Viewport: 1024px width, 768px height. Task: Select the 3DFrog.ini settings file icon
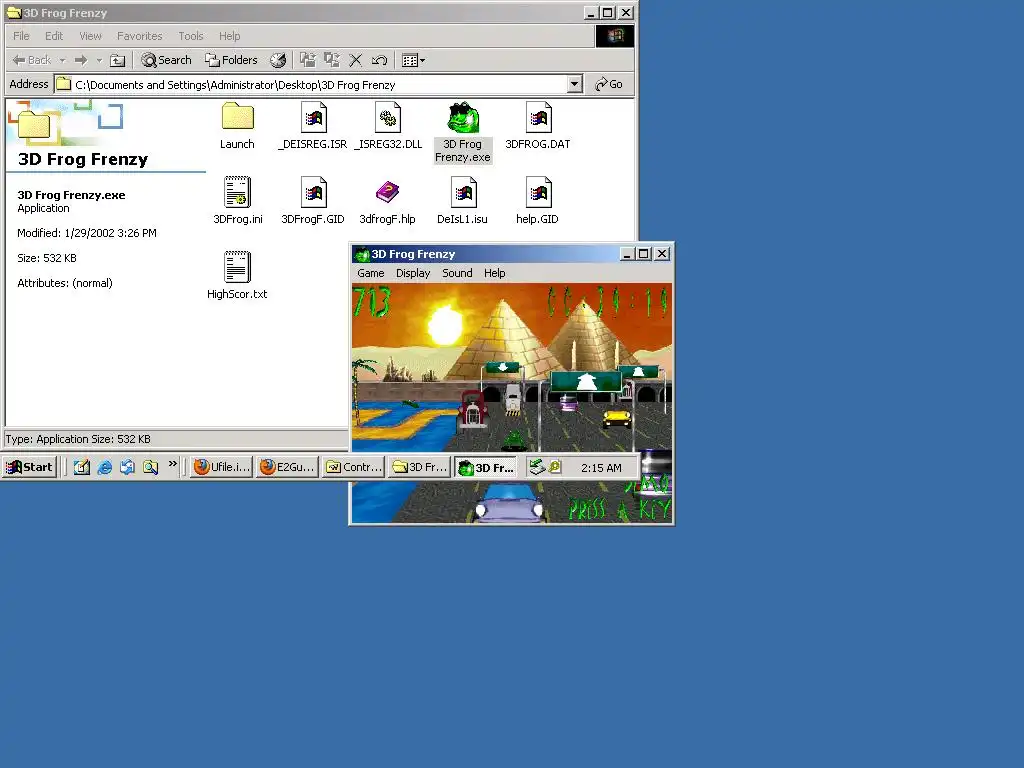(x=237, y=192)
